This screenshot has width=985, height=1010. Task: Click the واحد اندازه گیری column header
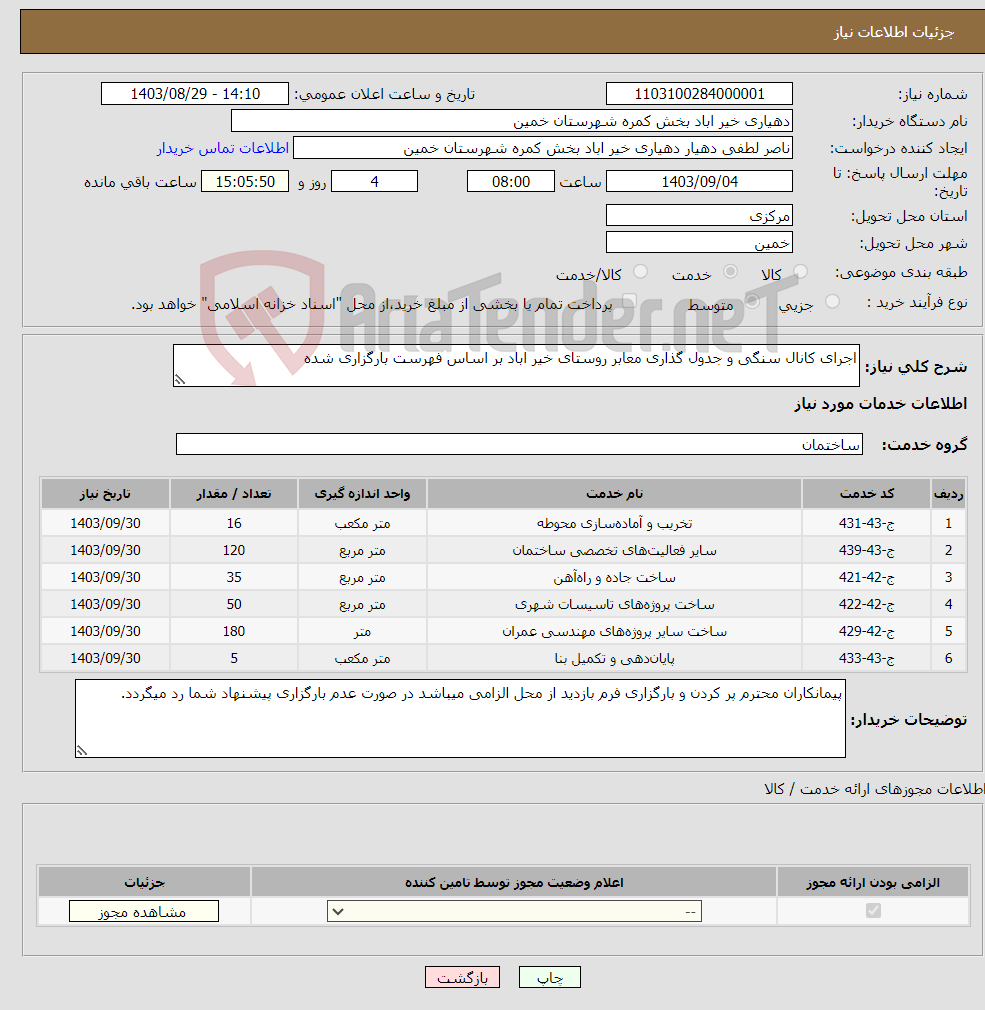pos(362,493)
